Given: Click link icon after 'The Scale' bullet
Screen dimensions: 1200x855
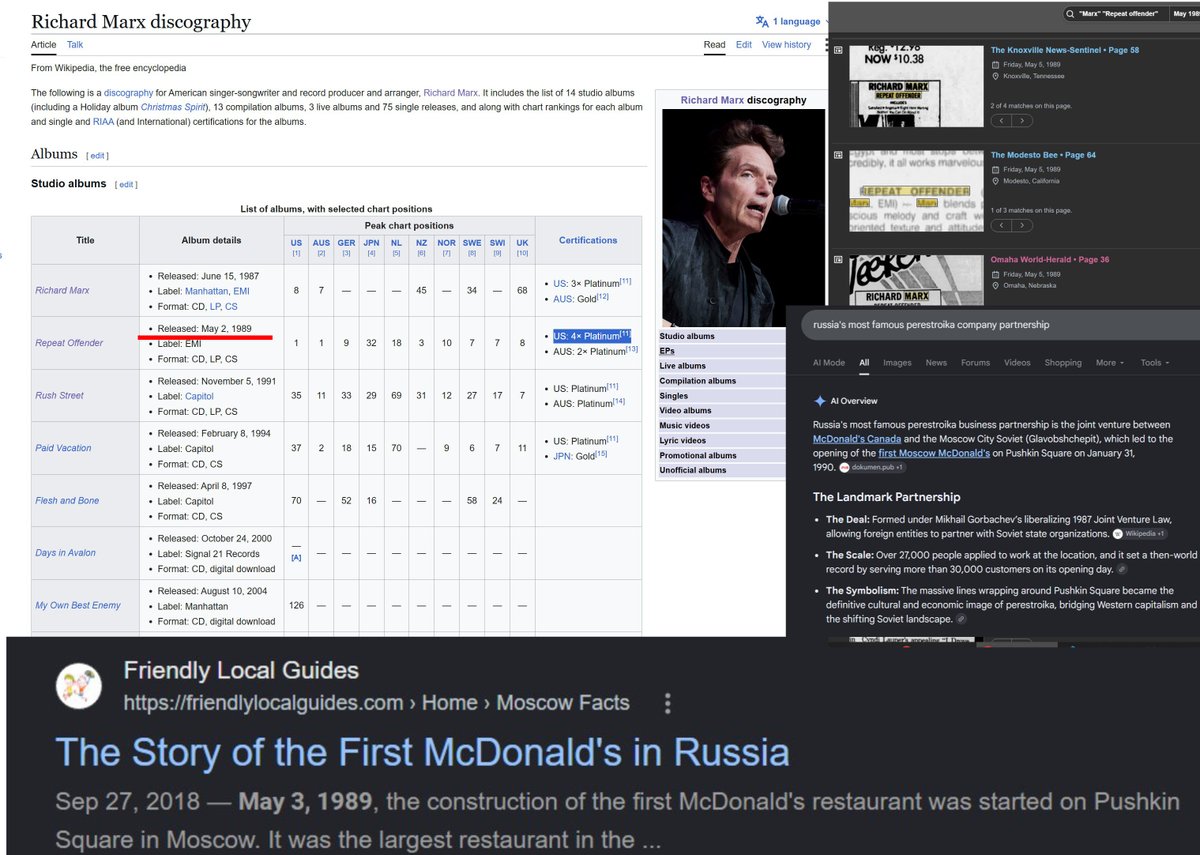Looking at the screenshot, I should pyautogui.click(x=1123, y=569).
